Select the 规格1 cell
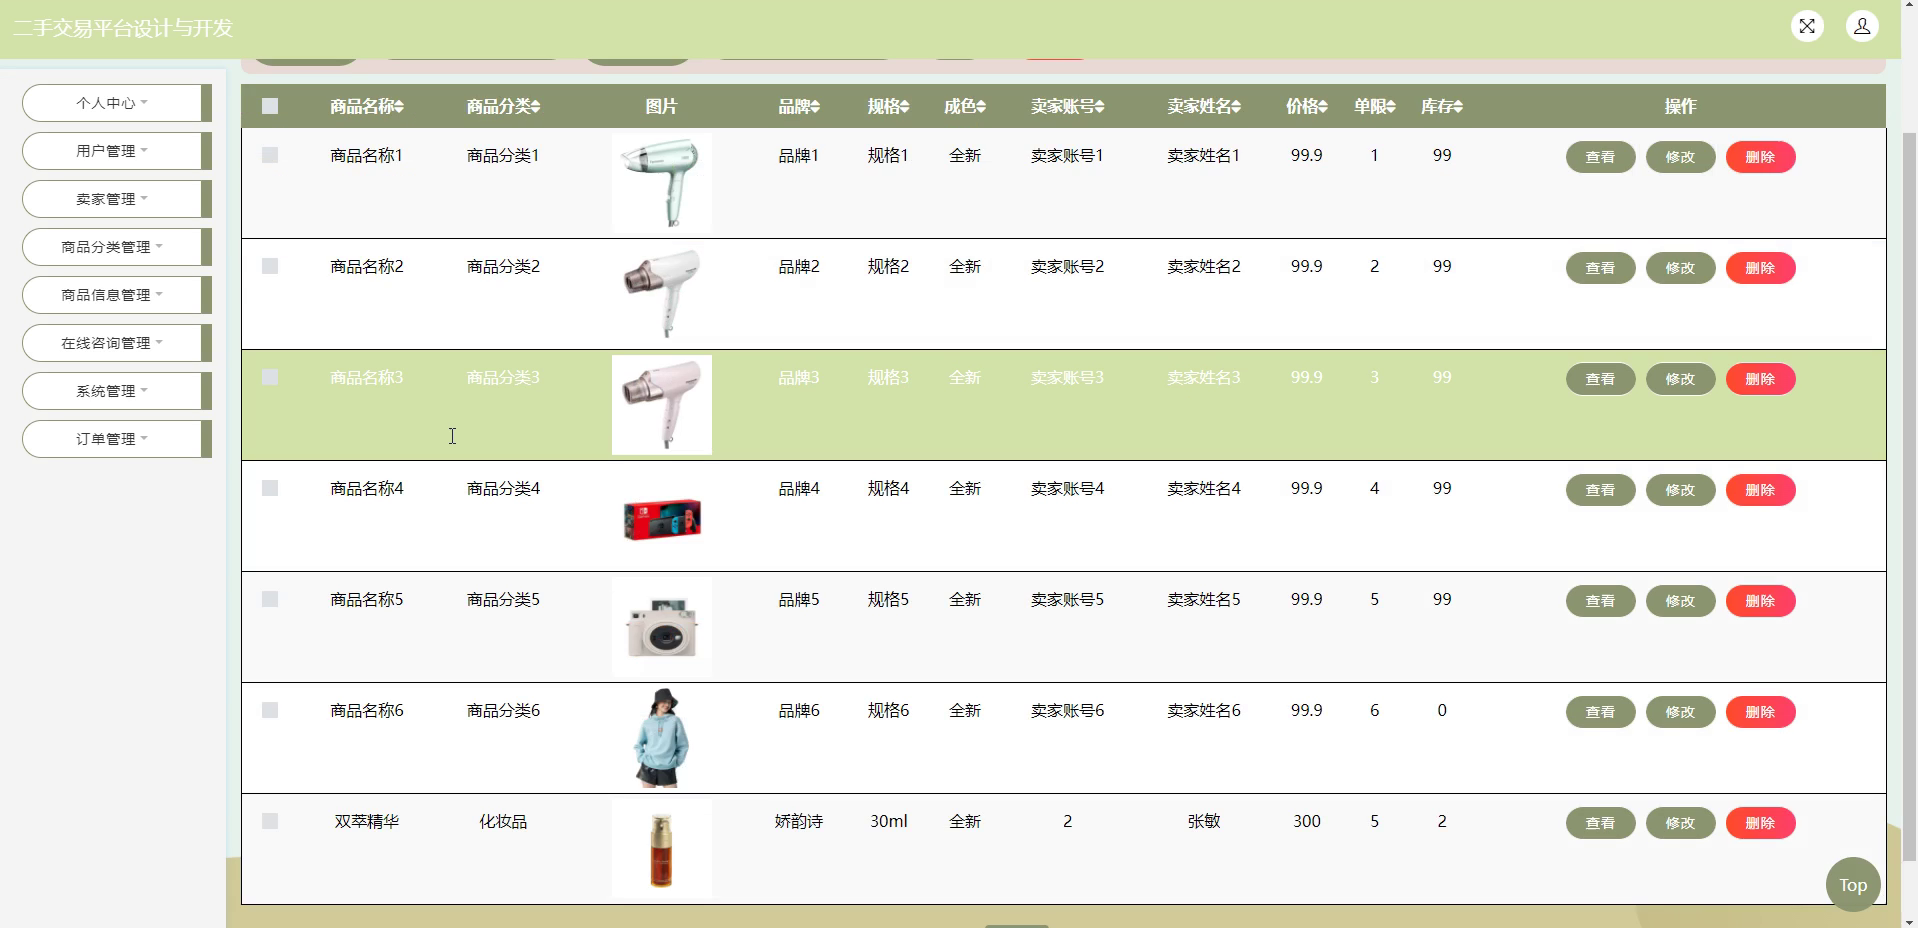 pos(889,155)
